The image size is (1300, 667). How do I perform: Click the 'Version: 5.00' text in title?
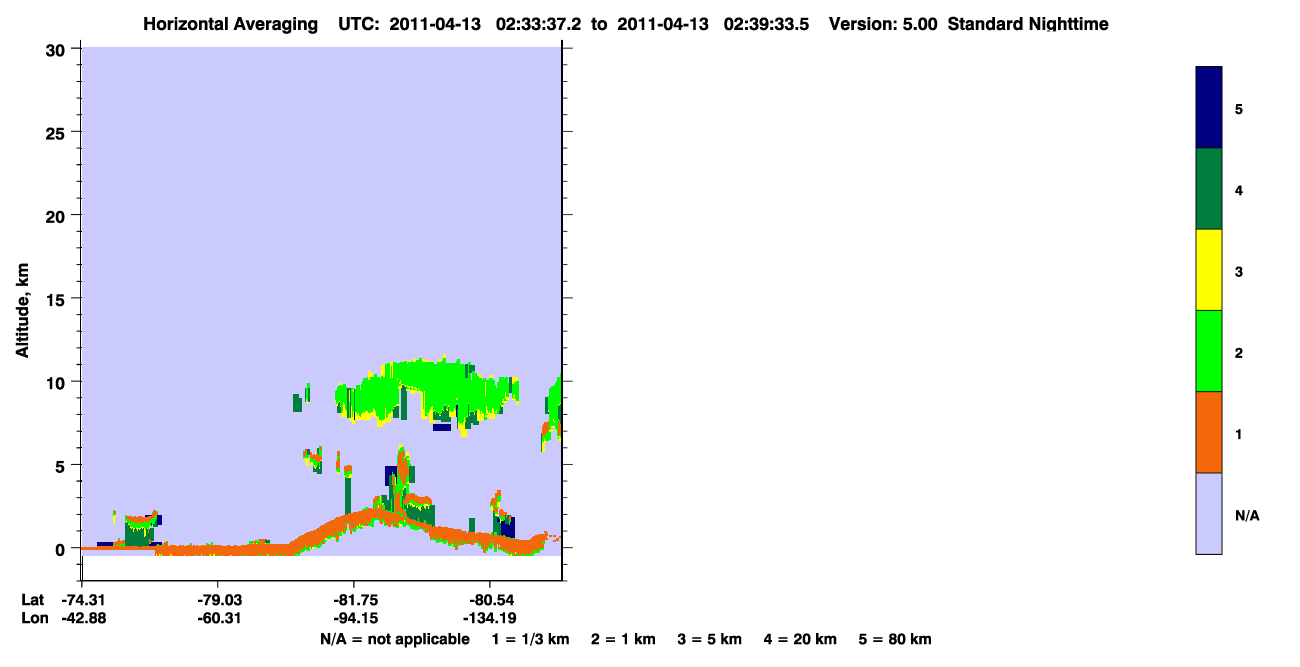coord(885,24)
